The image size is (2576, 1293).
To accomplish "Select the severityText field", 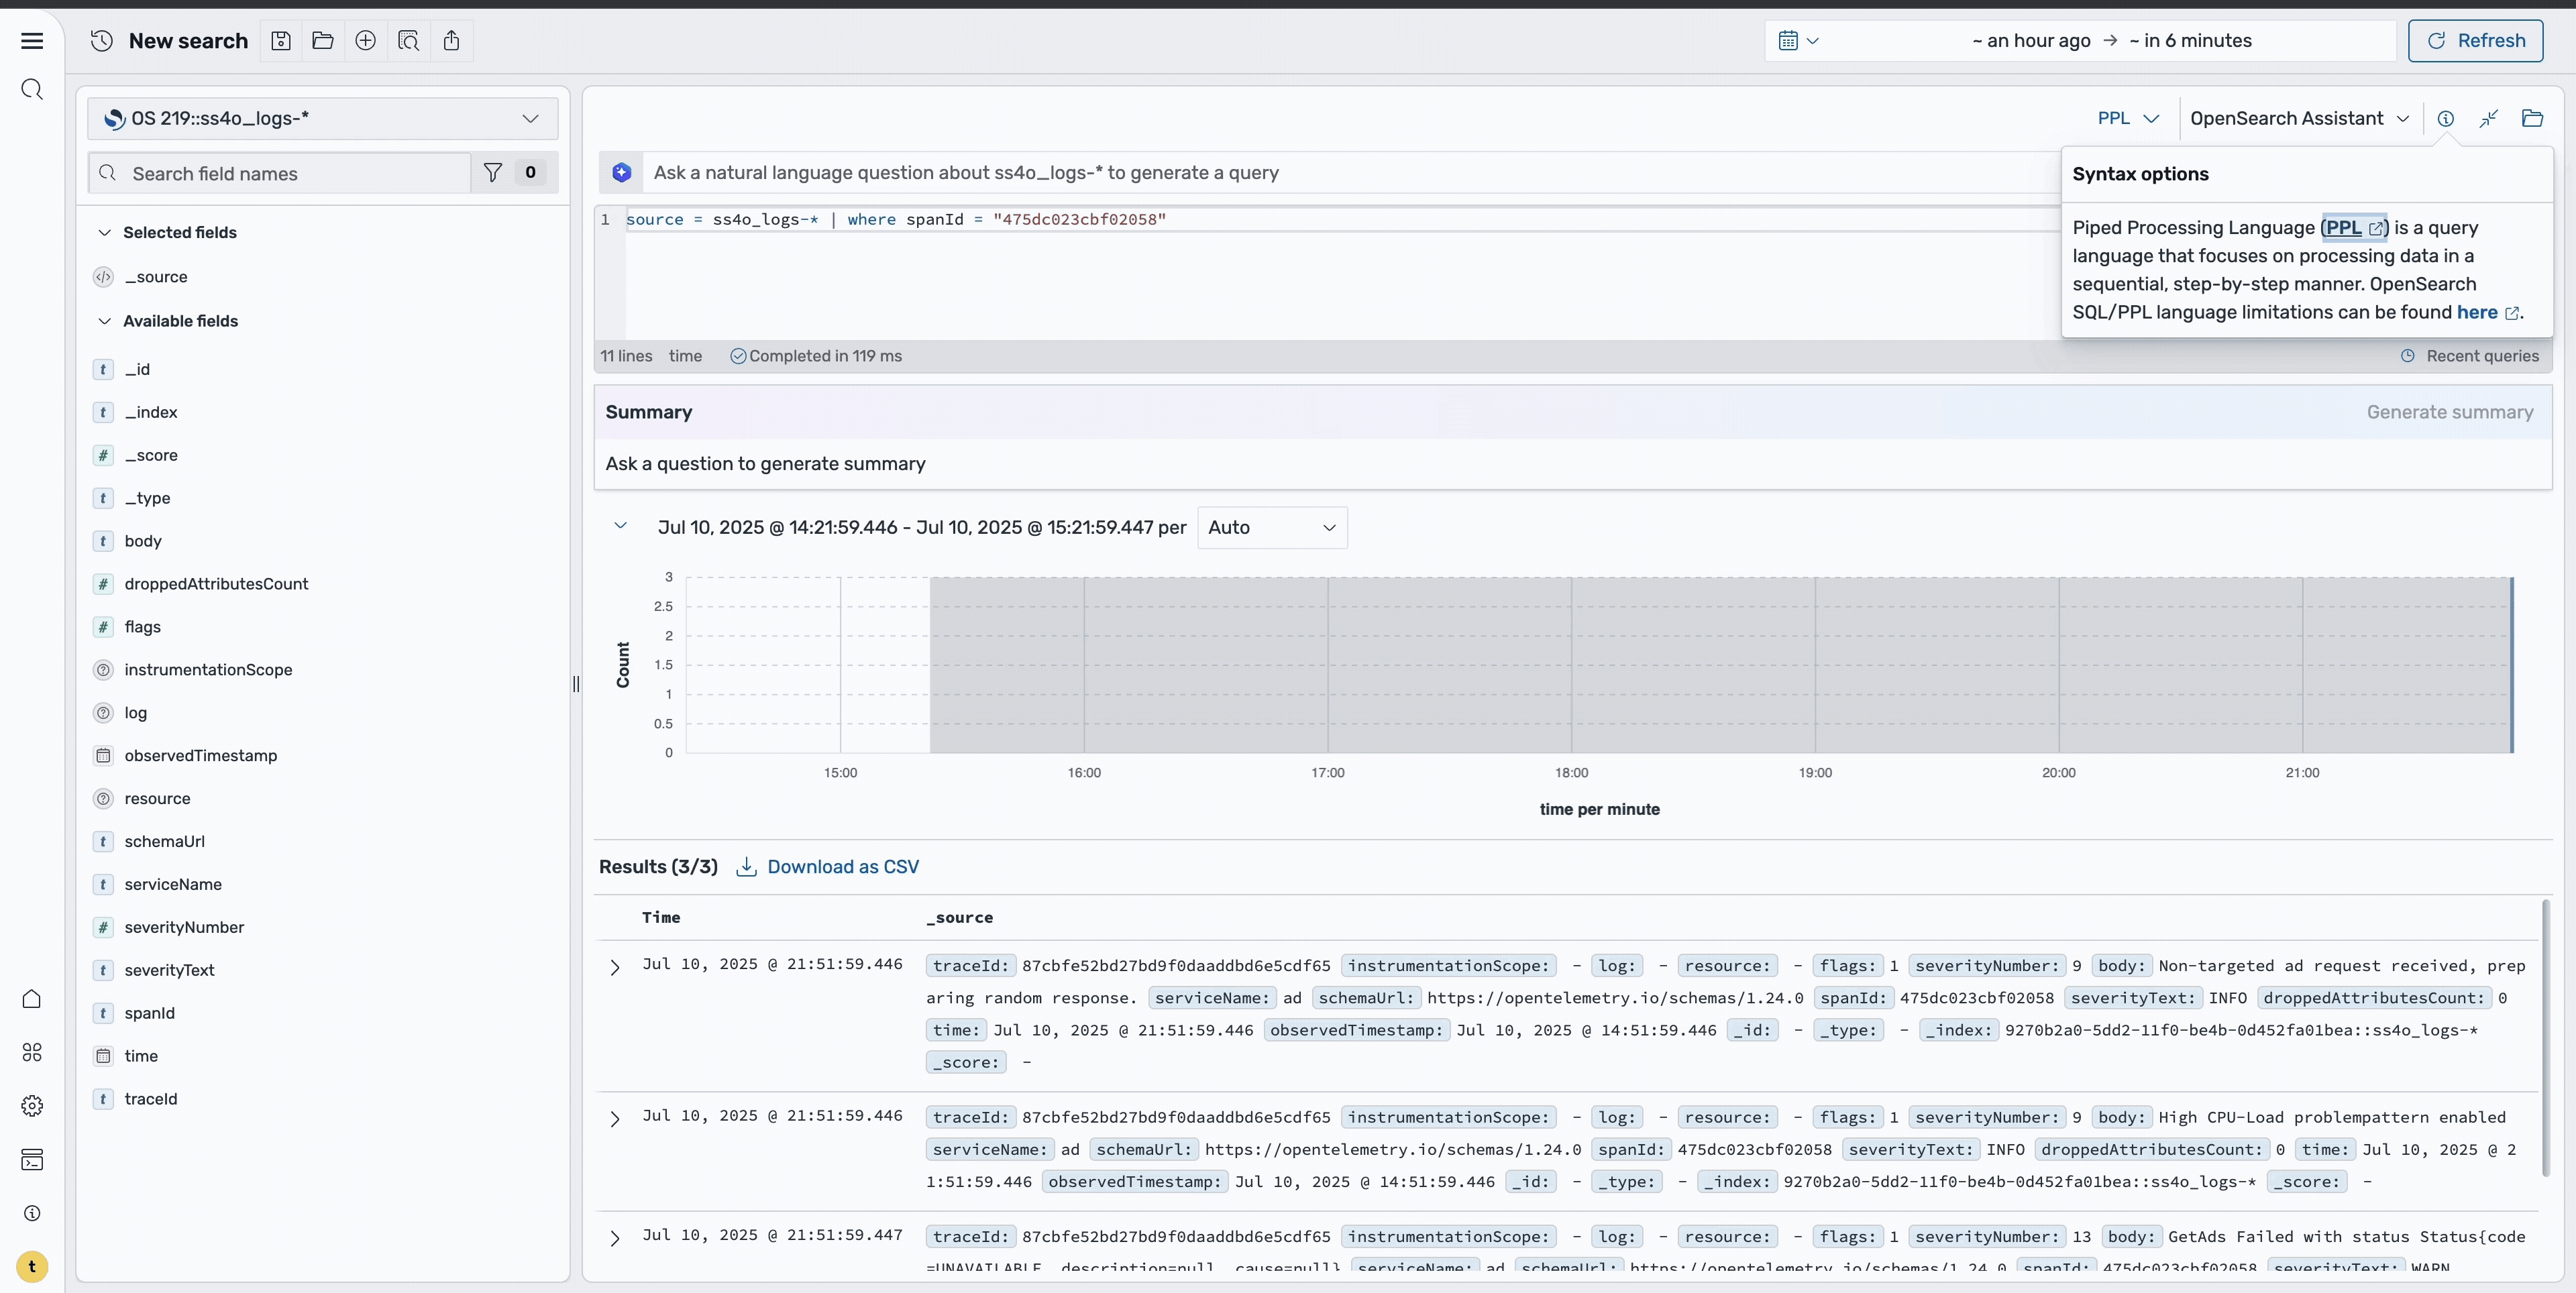I will tap(169, 971).
